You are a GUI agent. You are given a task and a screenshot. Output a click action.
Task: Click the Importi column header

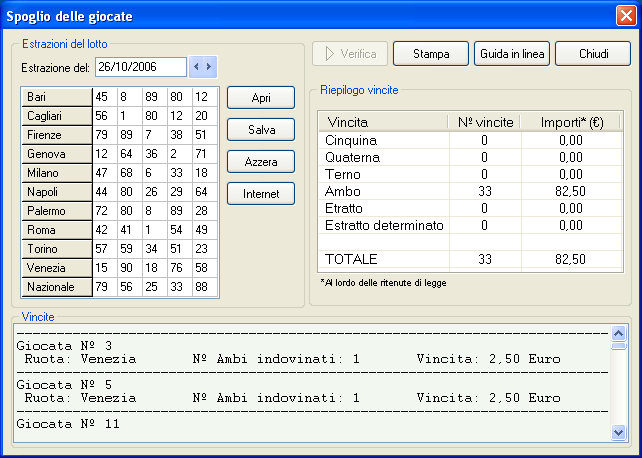[571, 122]
